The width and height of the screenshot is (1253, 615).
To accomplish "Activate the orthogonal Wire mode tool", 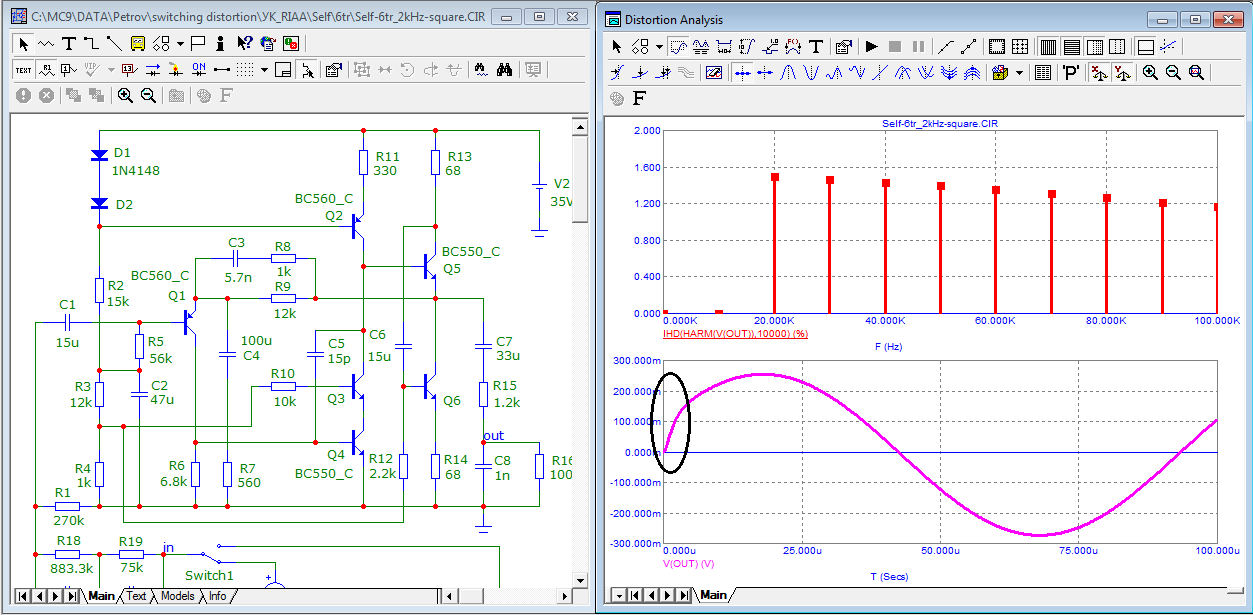I will tap(91, 43).
